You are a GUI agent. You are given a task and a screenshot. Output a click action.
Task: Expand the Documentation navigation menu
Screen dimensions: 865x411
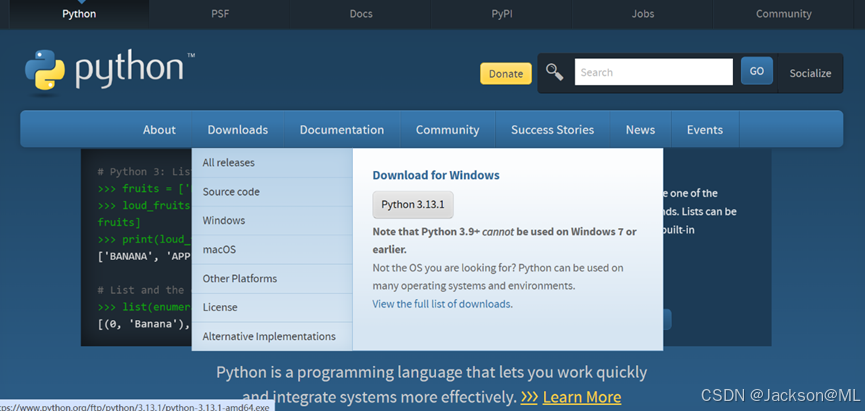point(342,130)
